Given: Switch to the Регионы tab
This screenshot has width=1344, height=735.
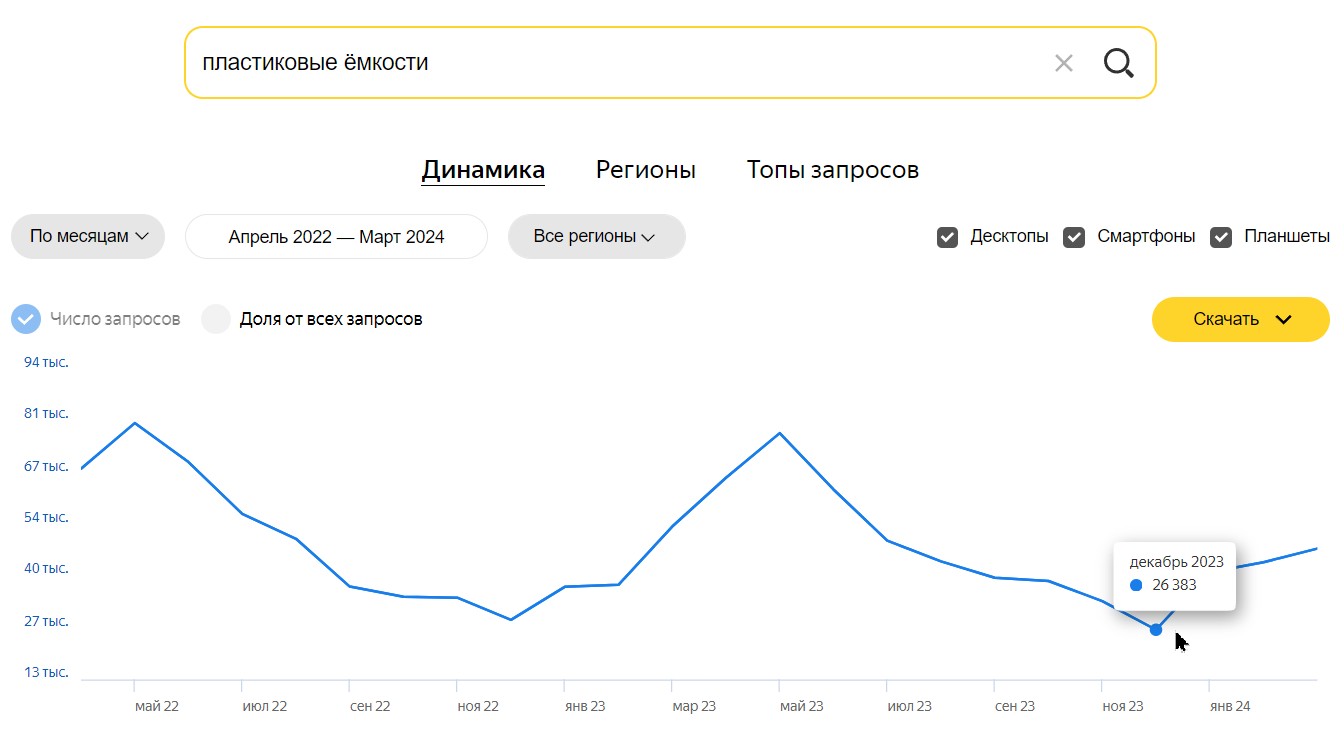Looking at the screenshot, I should coord(646,170).
